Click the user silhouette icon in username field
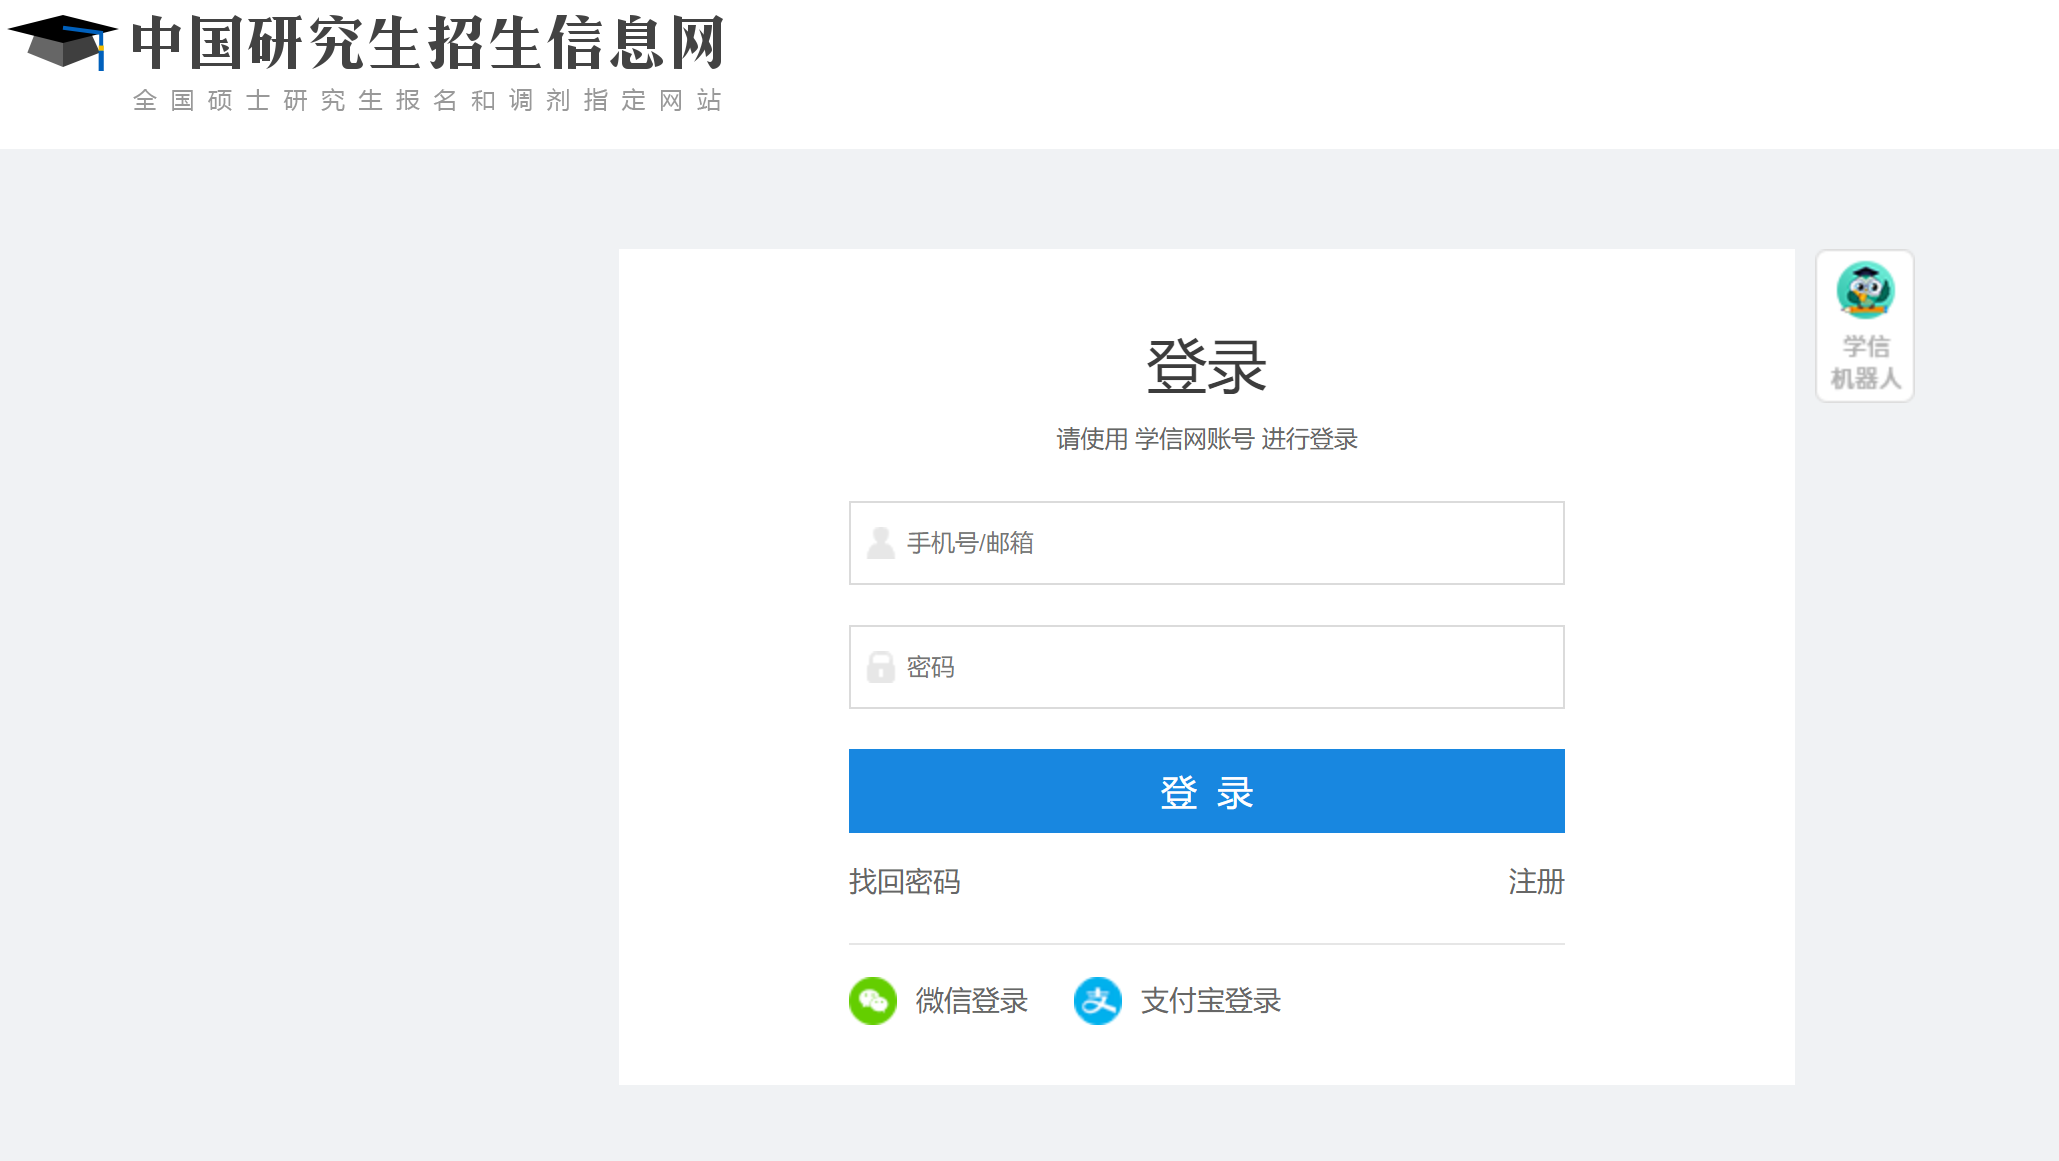 (x=881, y=543)
